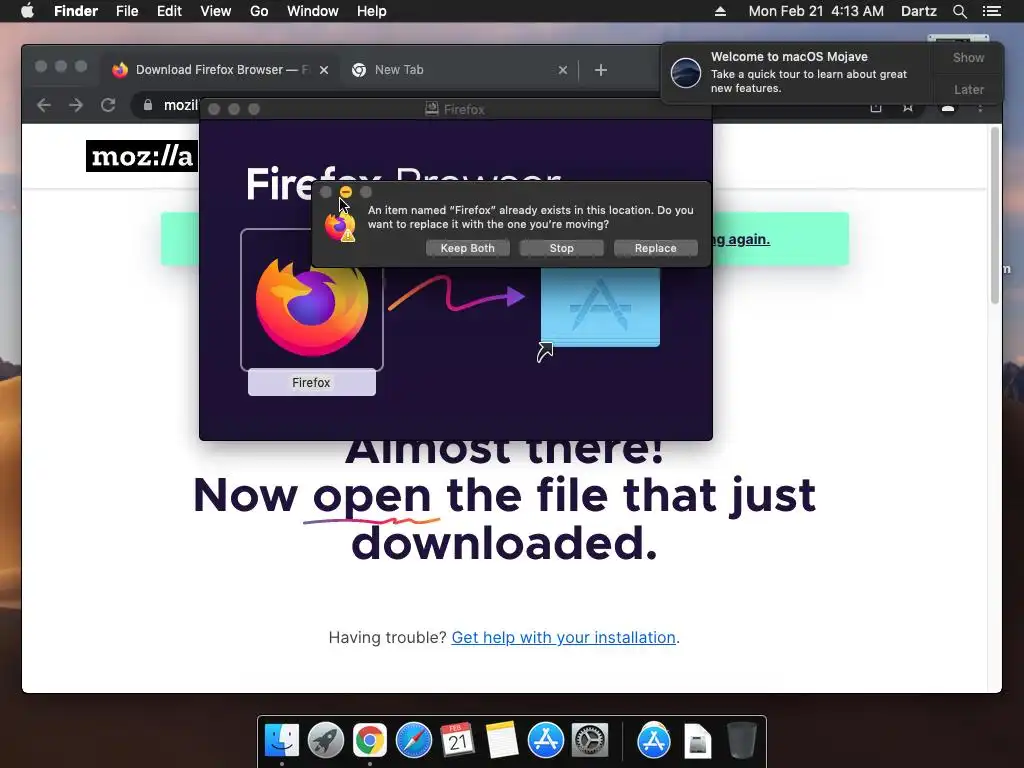Go forward in Chrome
Image resolution: width=1024 pixels, height=768 pixels.
(76, 105)
